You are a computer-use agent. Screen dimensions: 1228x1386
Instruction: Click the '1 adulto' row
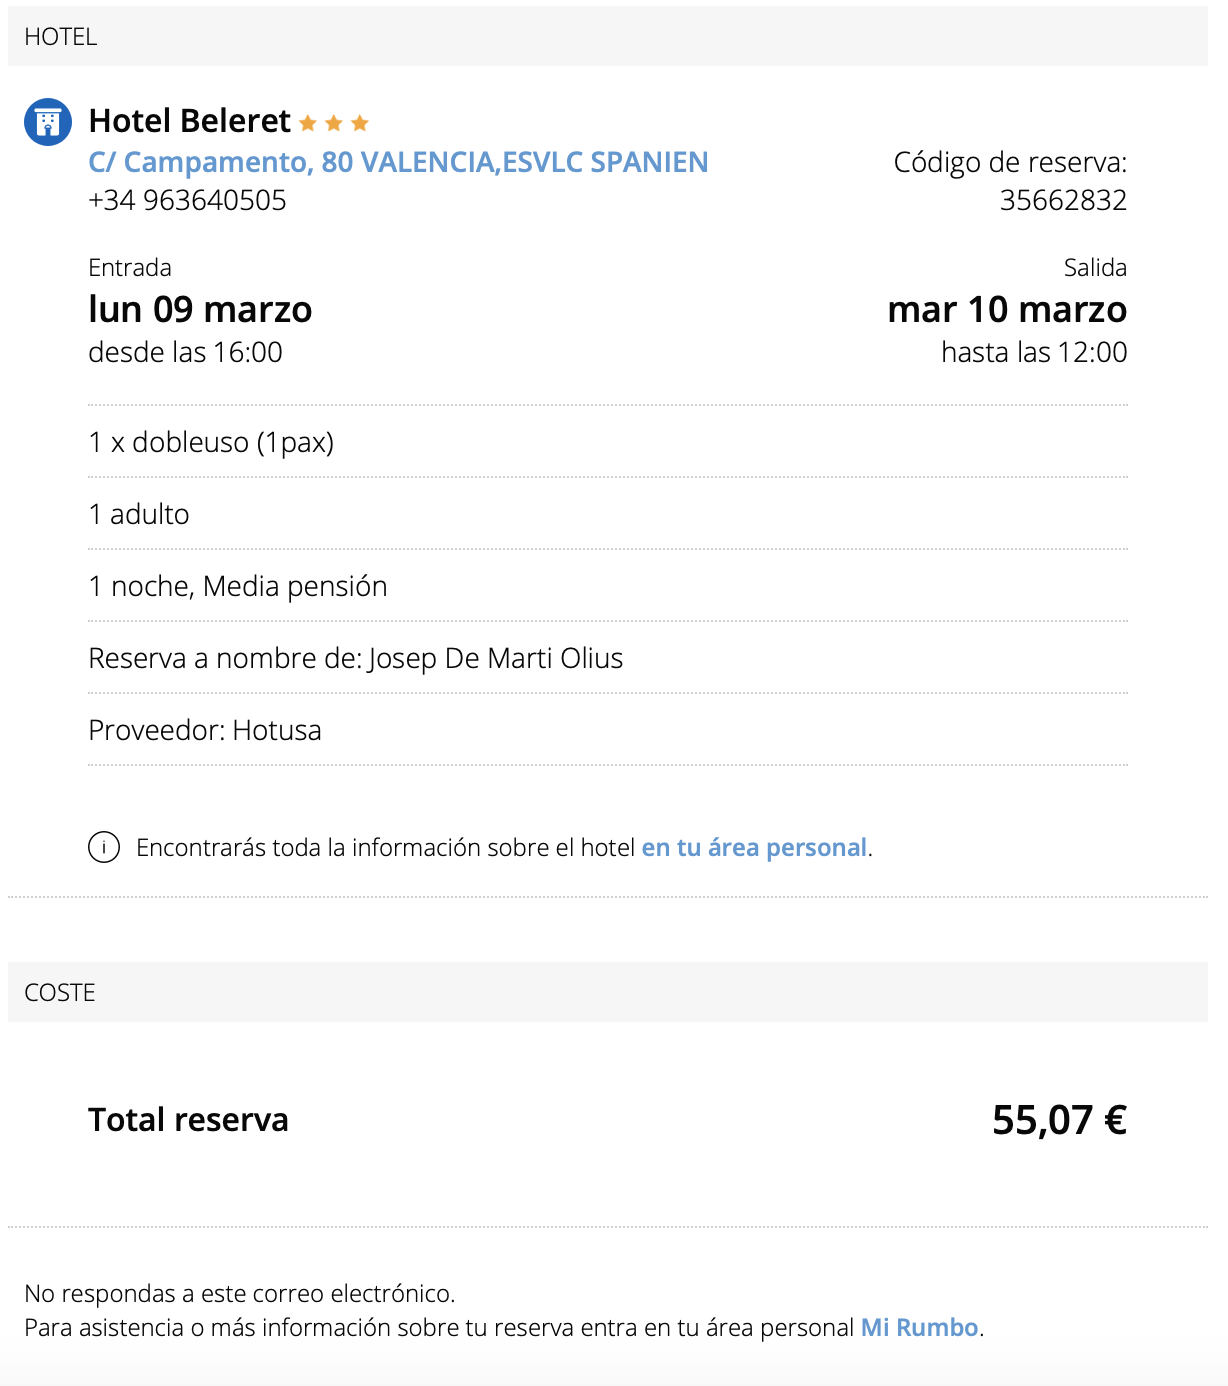(x=608, y=514)
